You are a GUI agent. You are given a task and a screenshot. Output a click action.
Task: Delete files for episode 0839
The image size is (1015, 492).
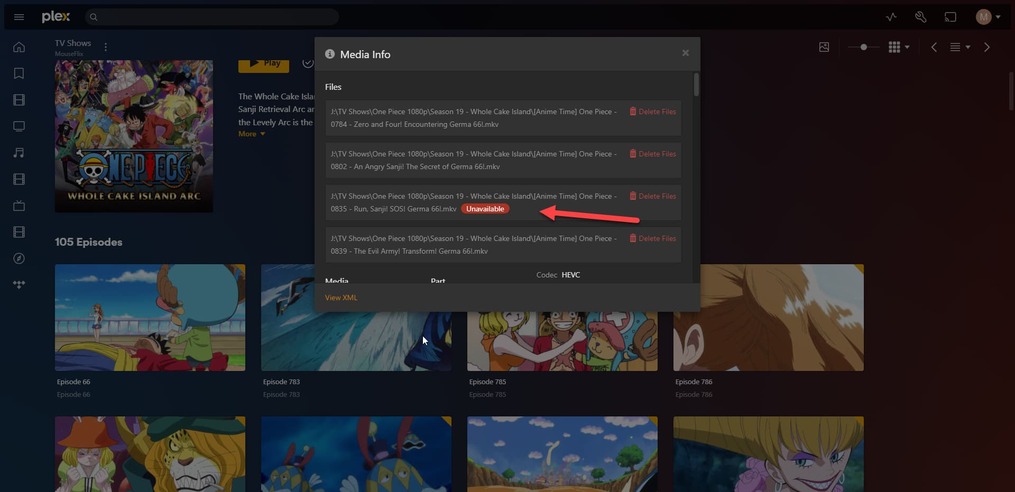tap(652, 238)
